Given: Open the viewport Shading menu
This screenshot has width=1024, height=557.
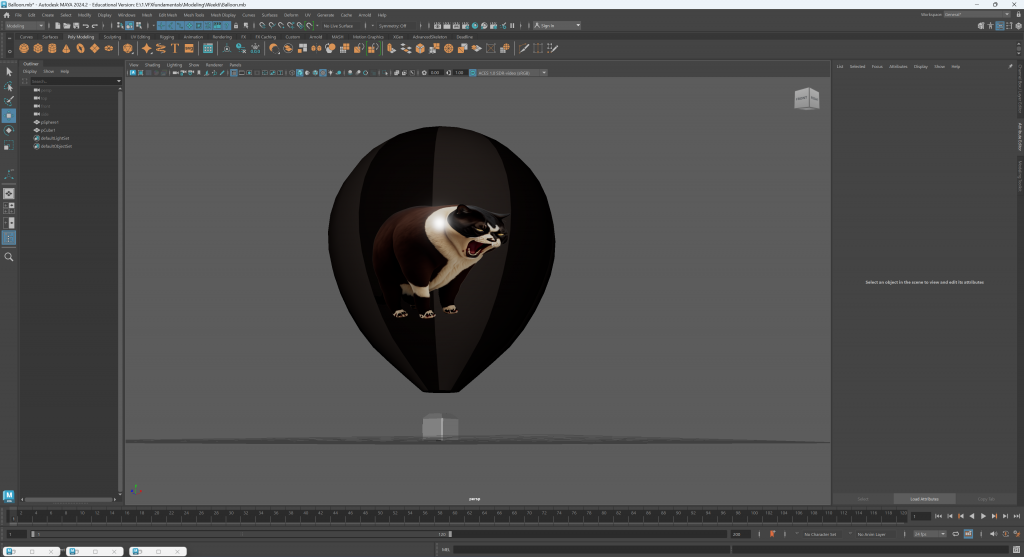Looking at the screenshot, I should pyautogui.click(x=152, y=65).
